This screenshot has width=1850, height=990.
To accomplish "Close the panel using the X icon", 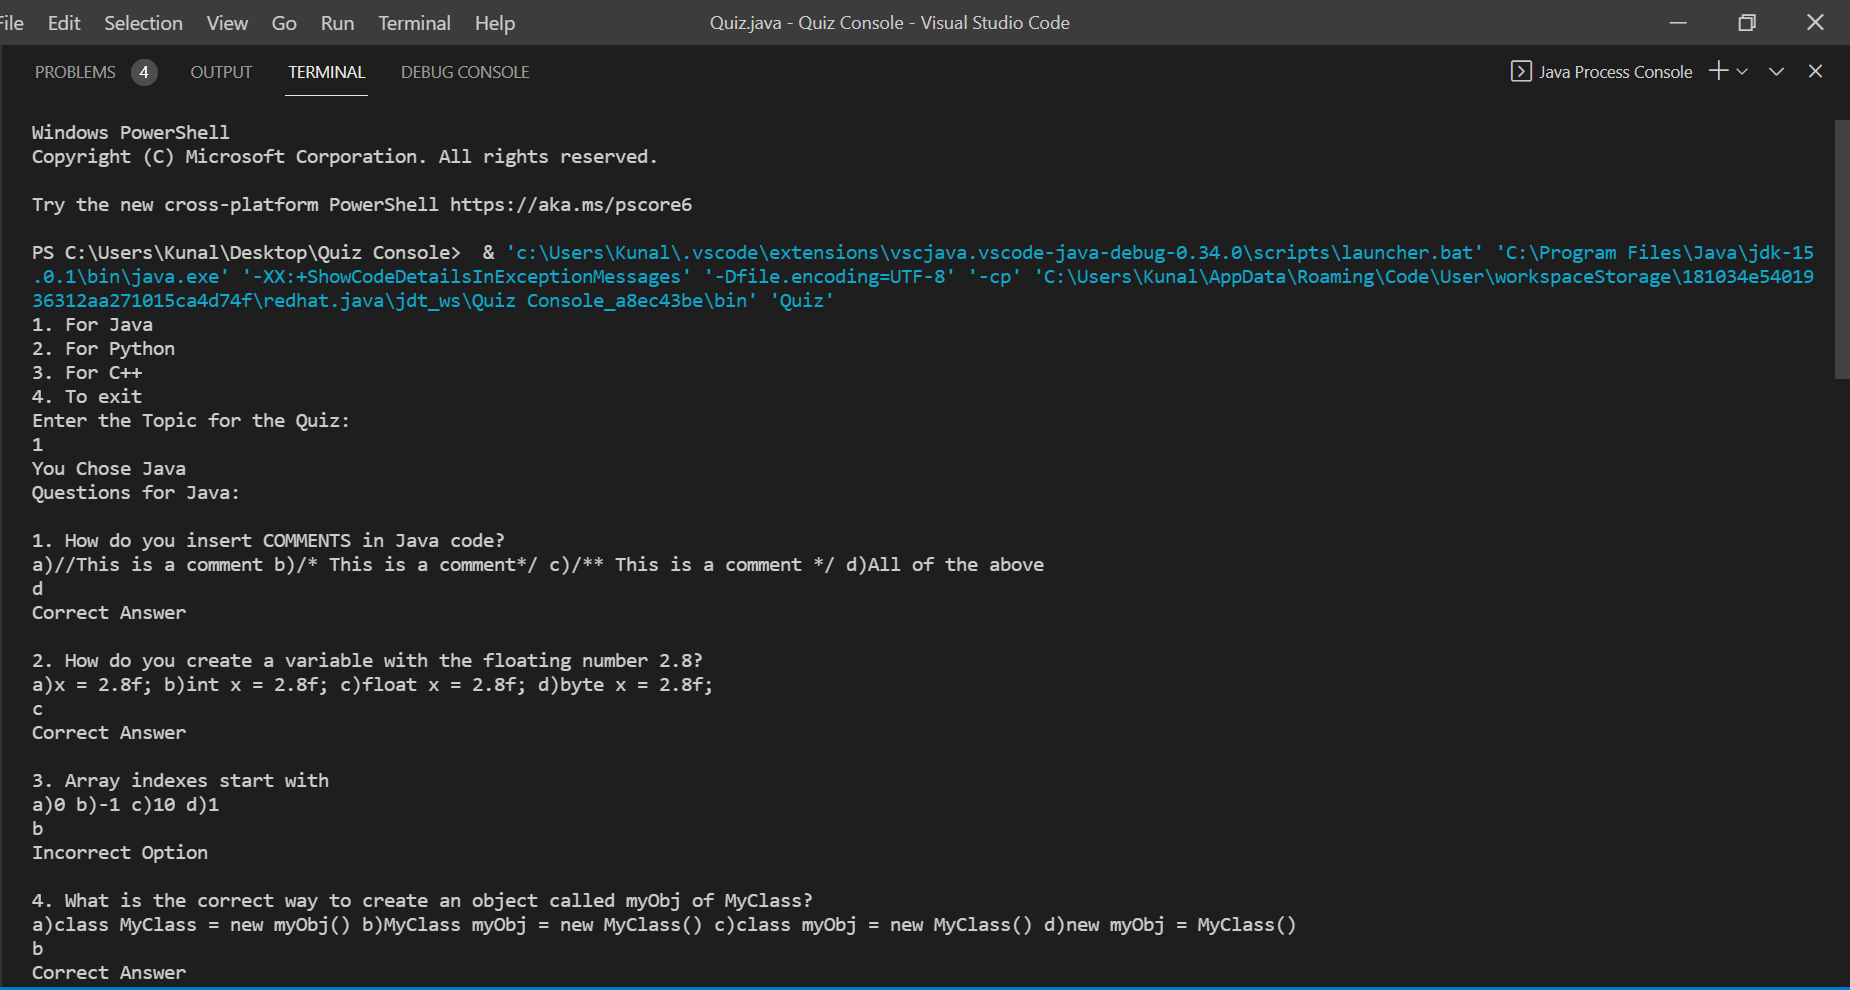I will (x=1815, y=71).
